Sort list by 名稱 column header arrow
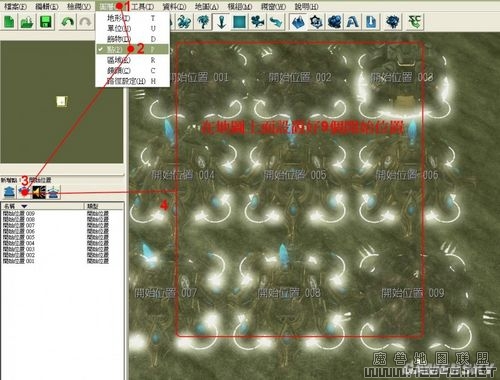The width and height of the screenshot is (500, 380). pyautogui.click(x=24, y=206)
